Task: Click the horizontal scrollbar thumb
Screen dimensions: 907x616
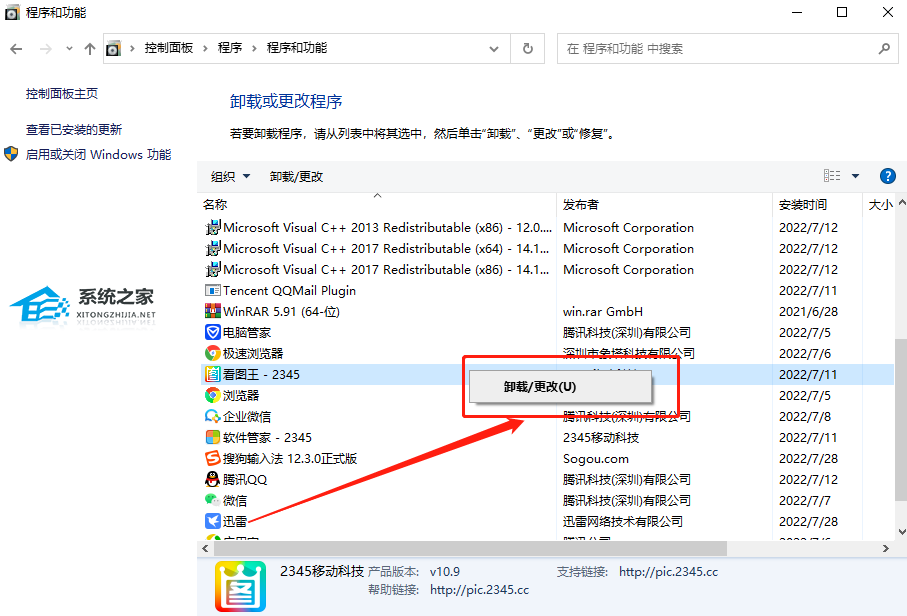Action: (471, 548)
